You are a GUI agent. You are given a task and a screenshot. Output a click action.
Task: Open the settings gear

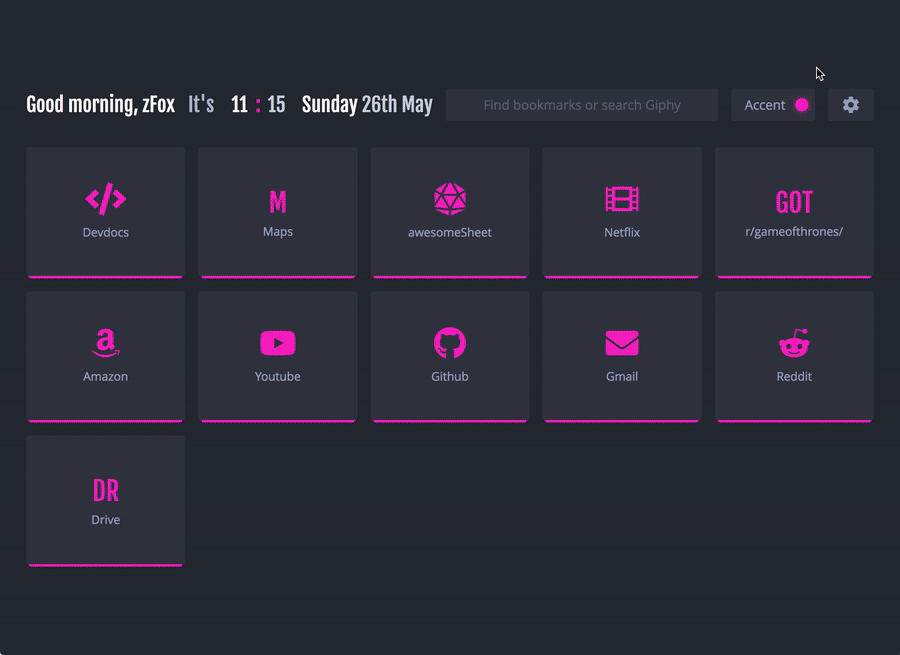[x=850, y=104]
